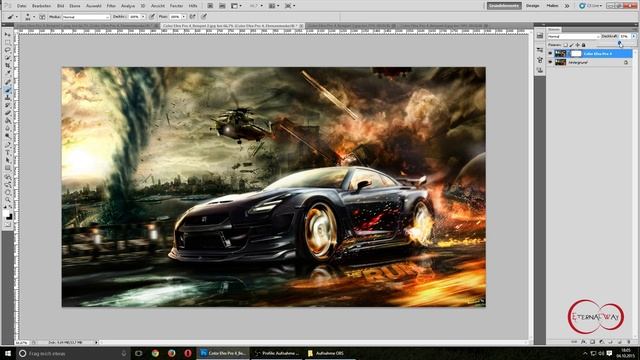
Task: Switch to the Design workspace
Action: (532, 6)
